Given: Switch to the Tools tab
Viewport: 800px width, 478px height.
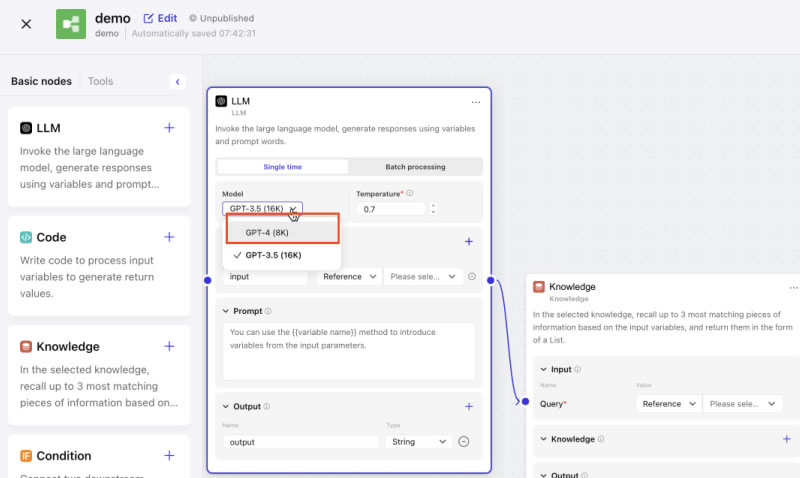Looking at the screenshot, I should click(x=100, y=81).
